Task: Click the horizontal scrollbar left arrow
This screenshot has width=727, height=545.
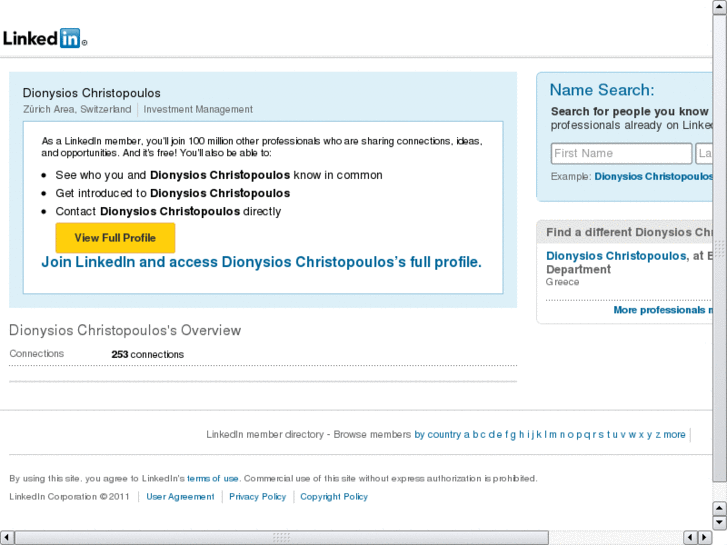Action: (6, 537)
